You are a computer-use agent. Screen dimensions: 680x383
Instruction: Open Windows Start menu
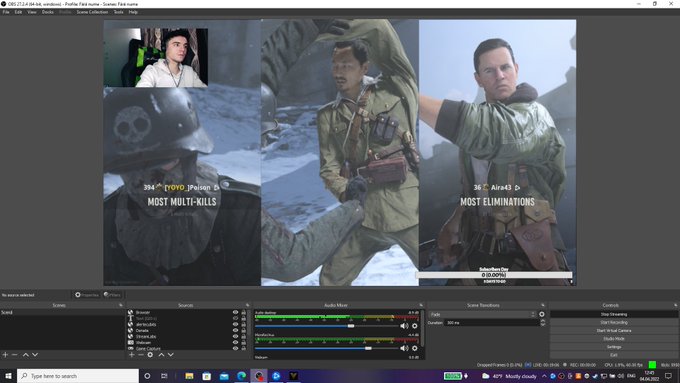point(8,376)
